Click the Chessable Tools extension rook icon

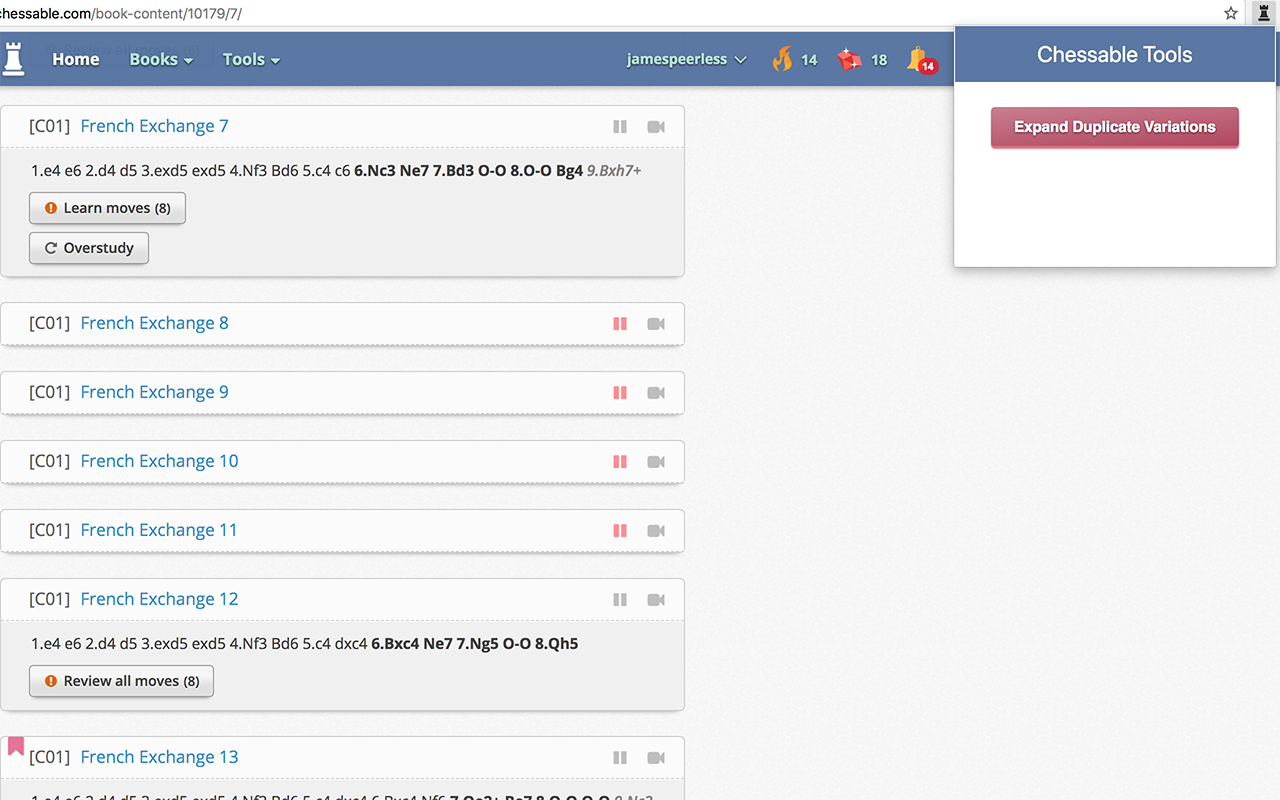click(1263, 13)
